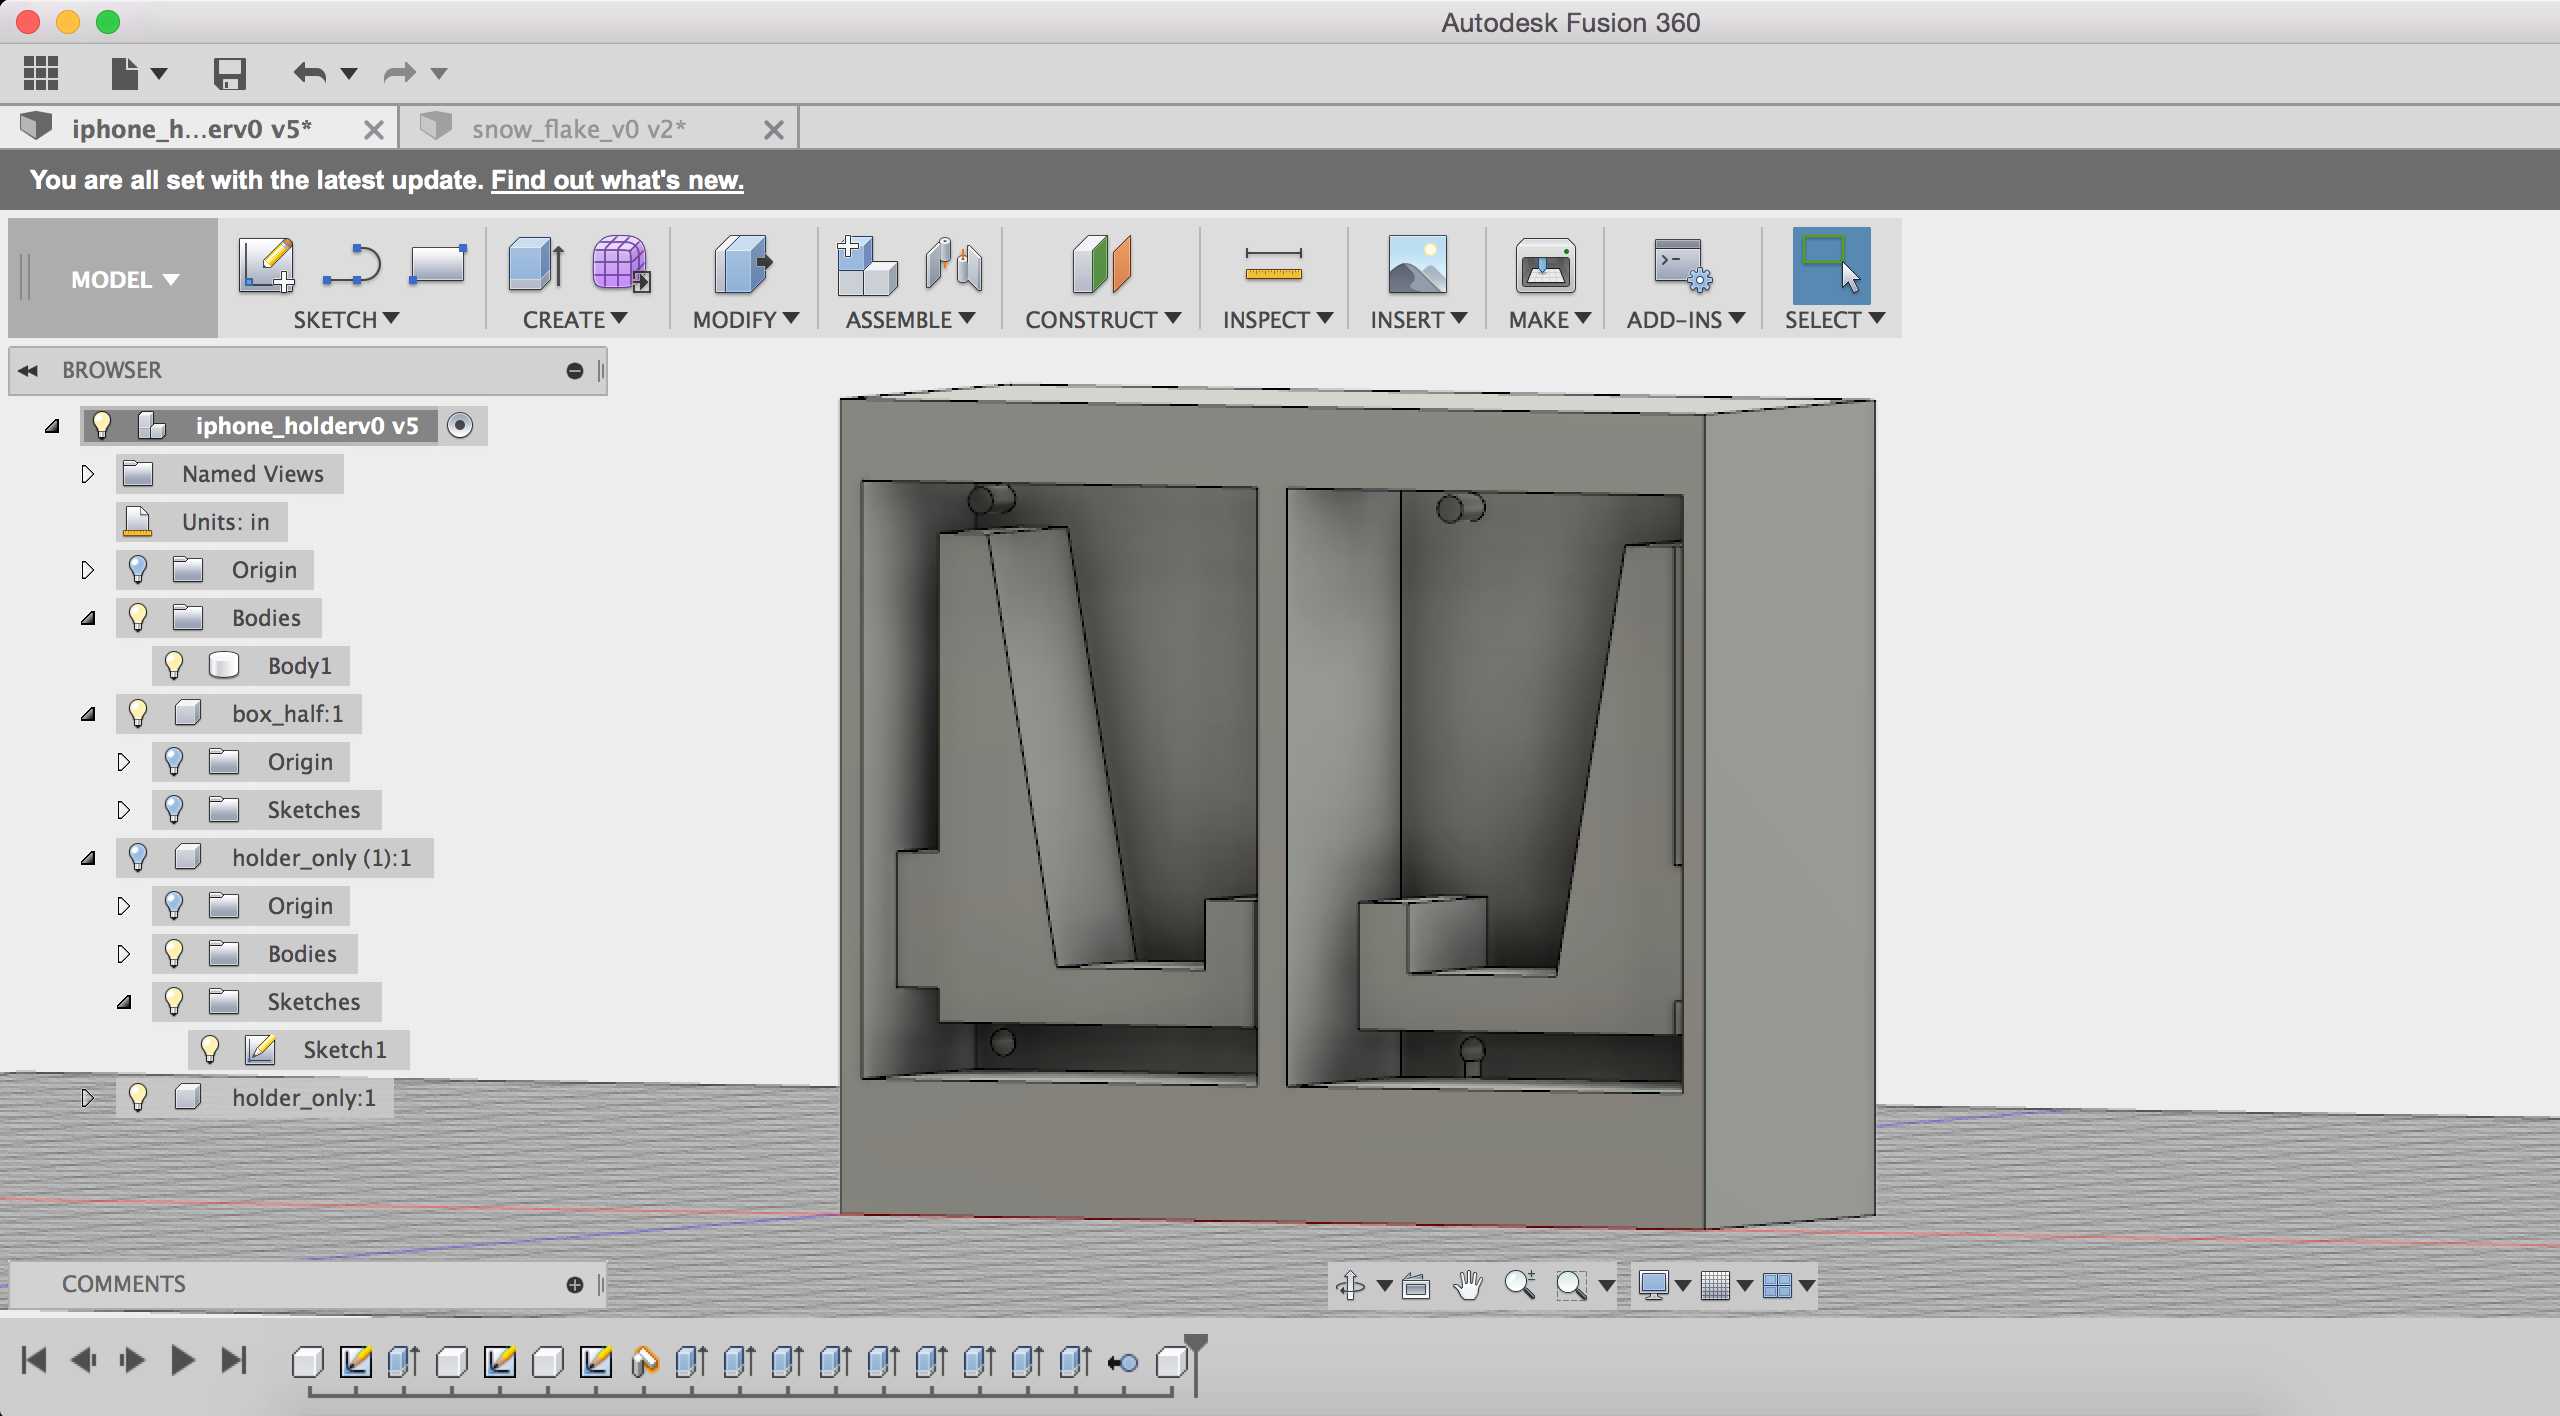
Task: Collapse the BROWSER panel with double arrow
Action: [28, 371]
